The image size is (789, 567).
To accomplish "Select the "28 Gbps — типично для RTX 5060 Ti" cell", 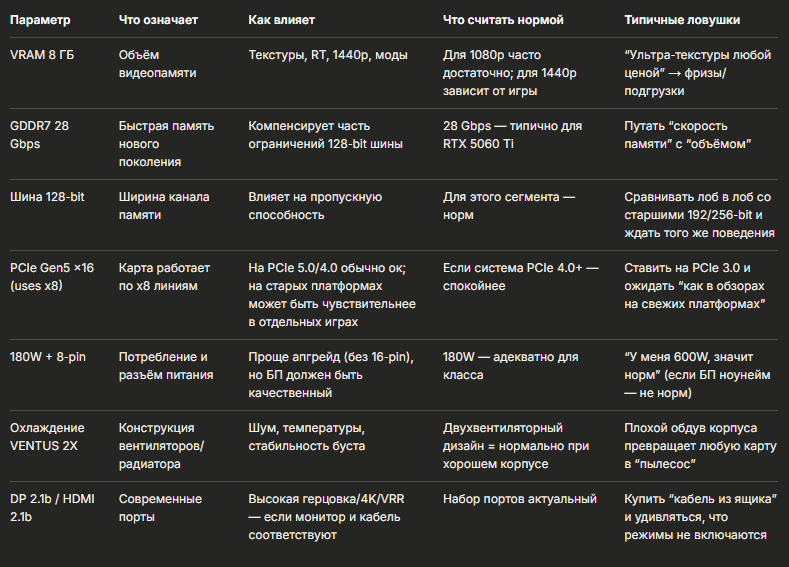I will click(x=512, y=135).
